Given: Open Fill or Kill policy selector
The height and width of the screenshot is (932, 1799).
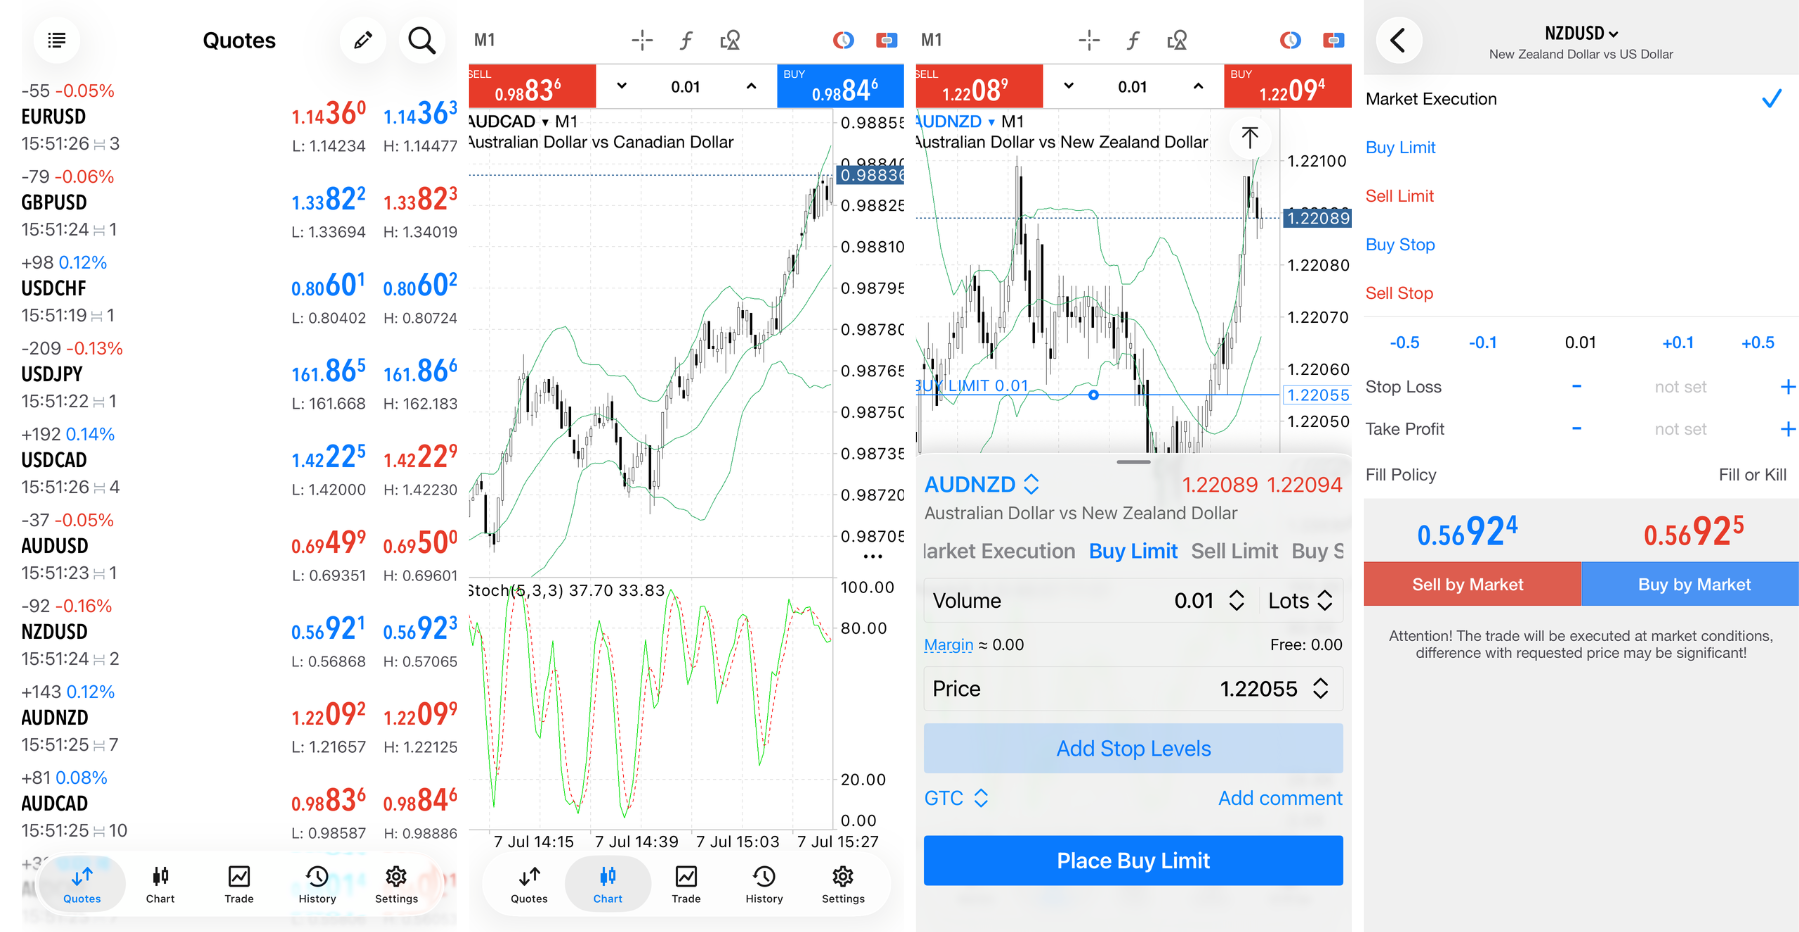Looking at the screenshot, I should point(1752,475).
